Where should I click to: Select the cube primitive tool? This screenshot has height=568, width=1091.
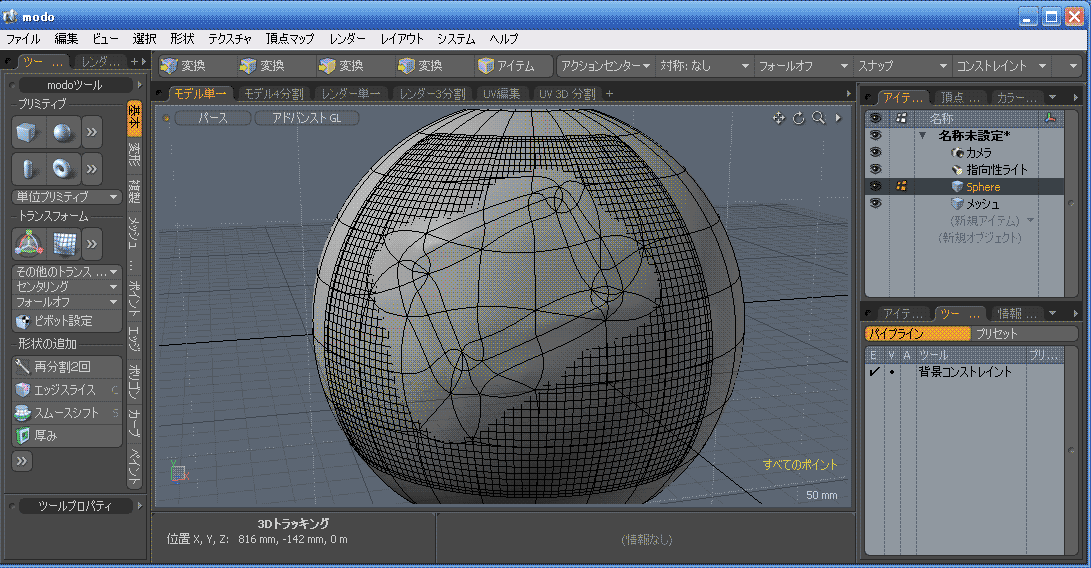[28, 132]
